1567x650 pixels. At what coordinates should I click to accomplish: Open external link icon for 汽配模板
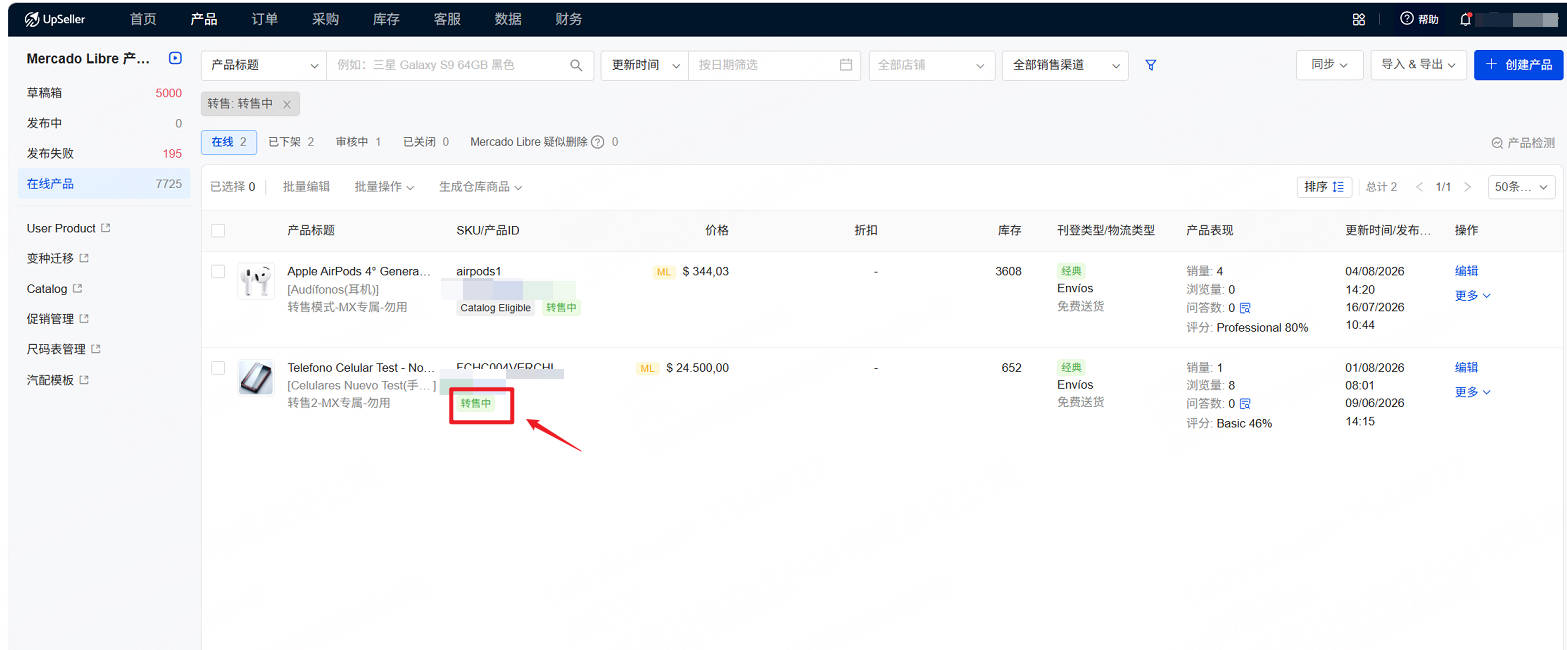[84, 380]
